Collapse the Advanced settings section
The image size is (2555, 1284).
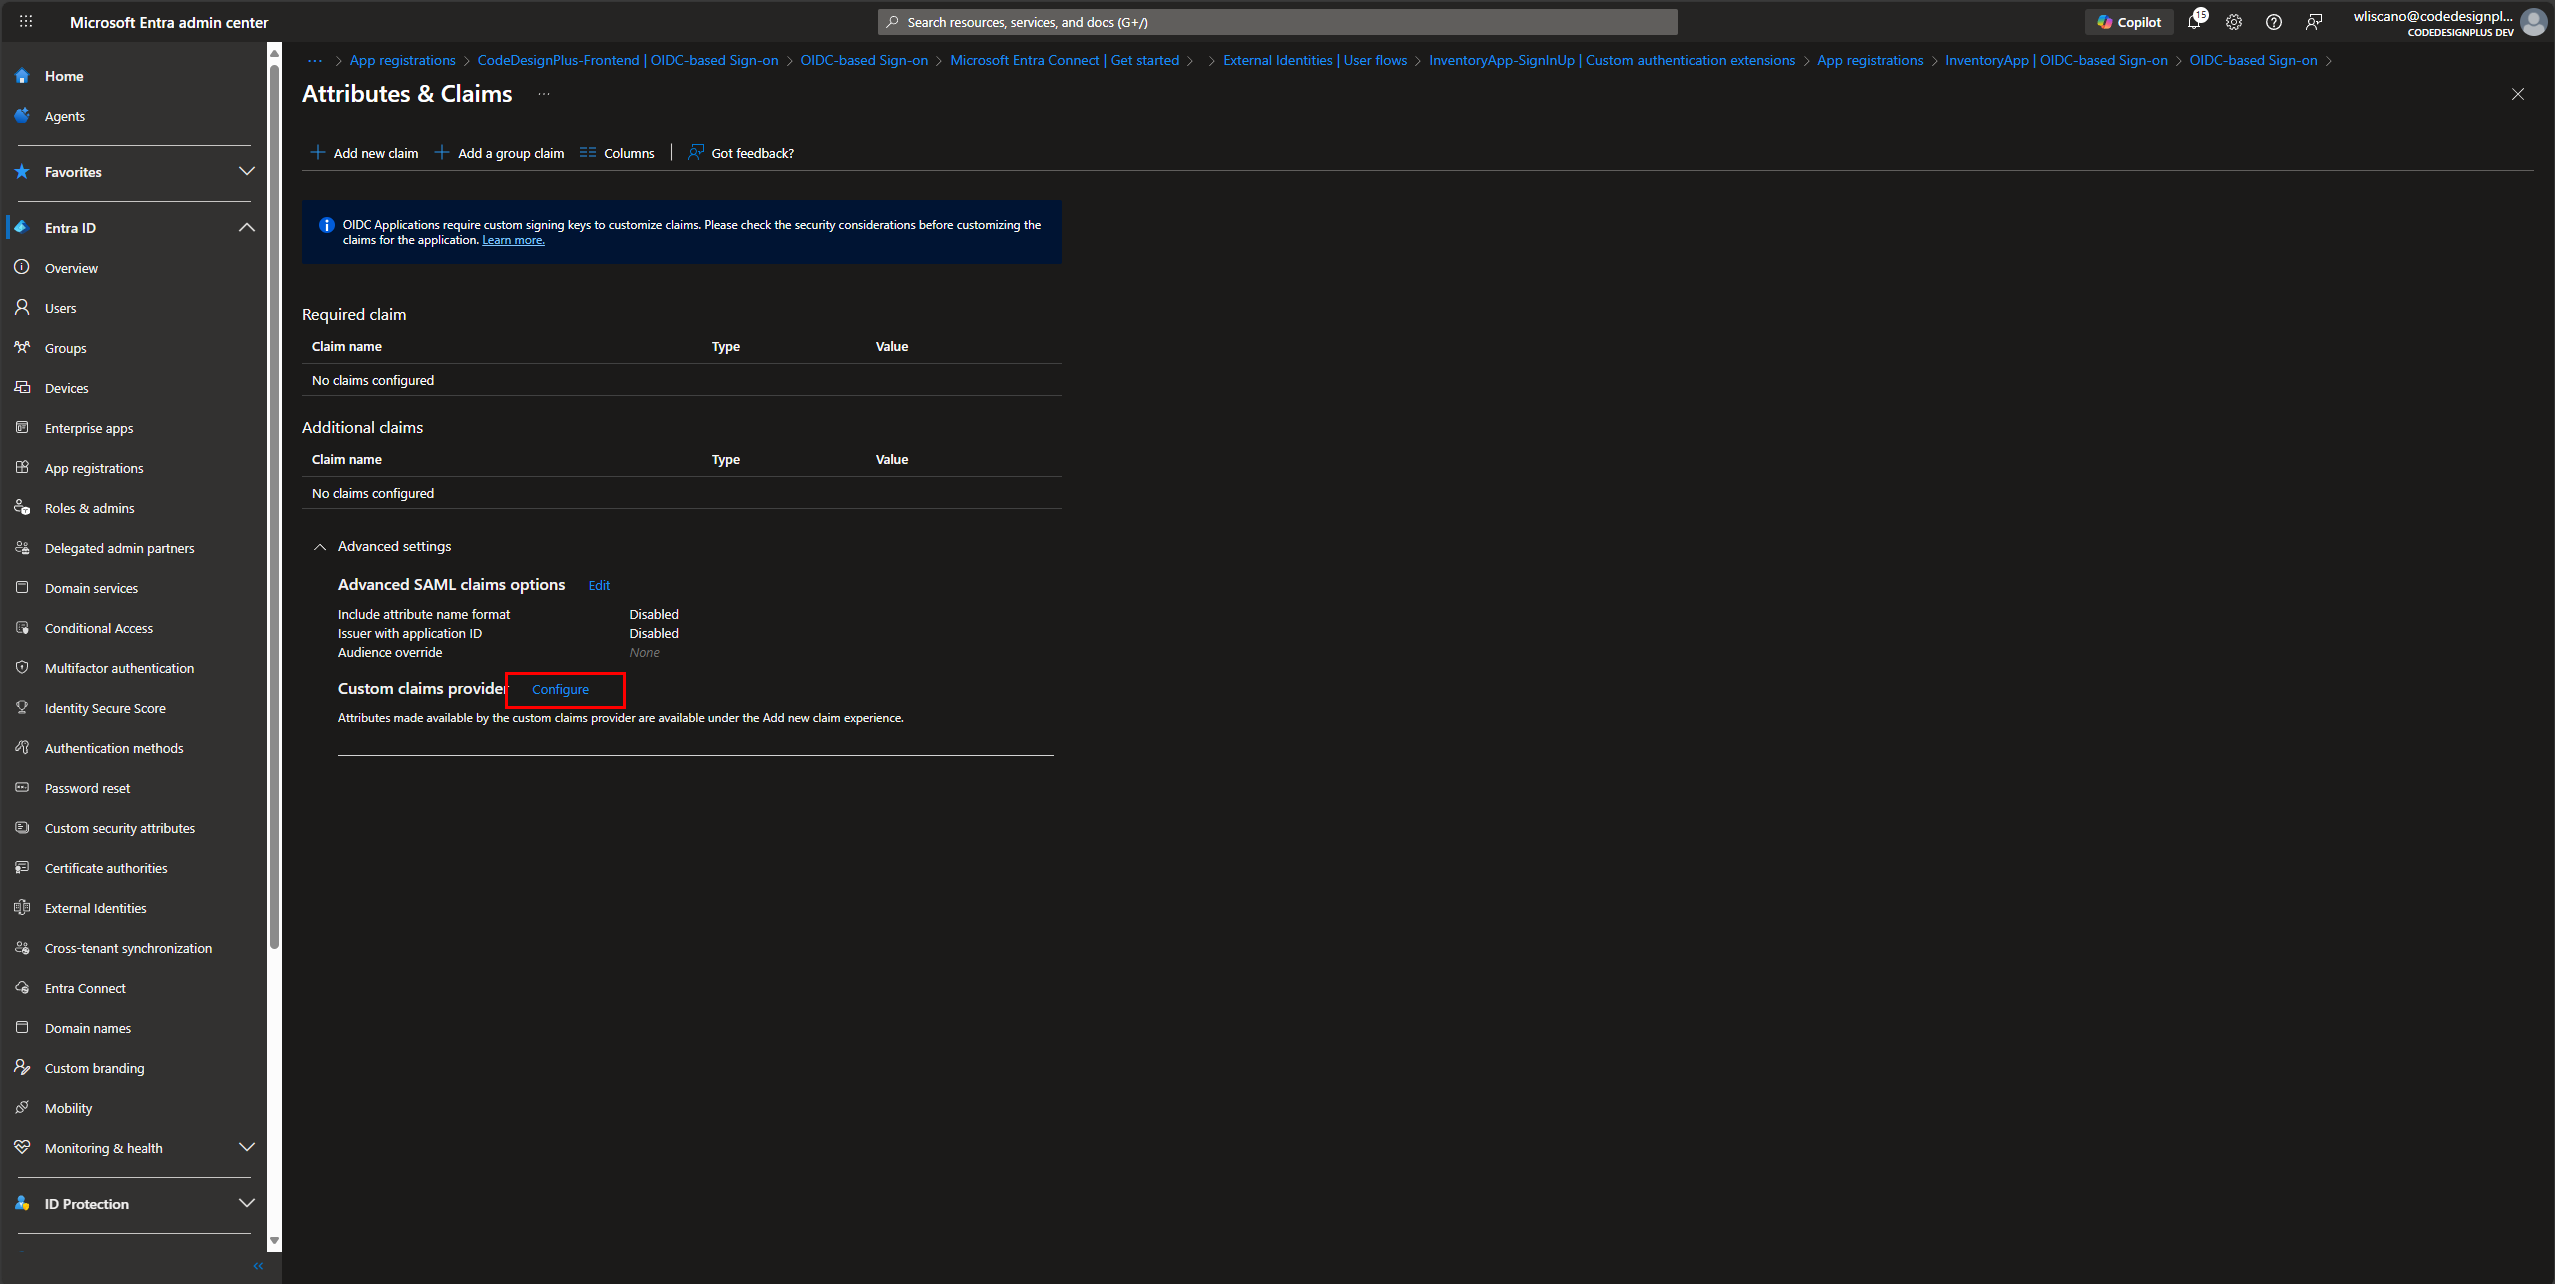tap(320, 547)
